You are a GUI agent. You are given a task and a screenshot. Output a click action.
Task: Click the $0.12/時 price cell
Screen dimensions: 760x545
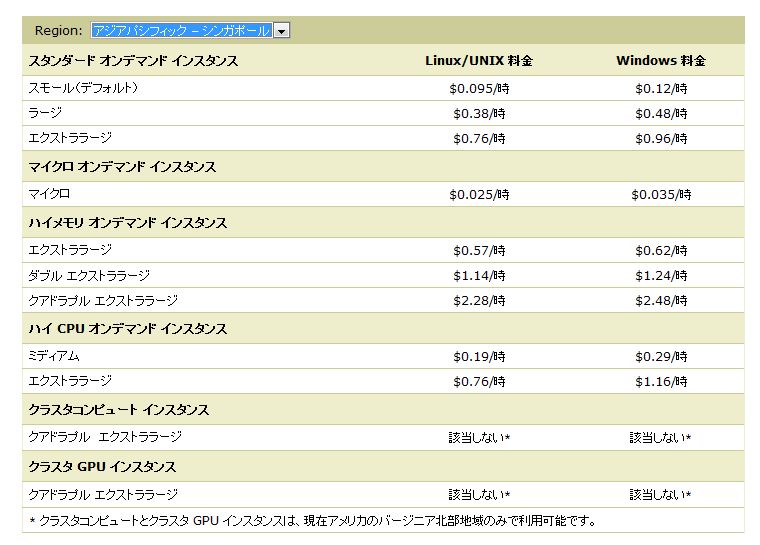click(661, 89)
